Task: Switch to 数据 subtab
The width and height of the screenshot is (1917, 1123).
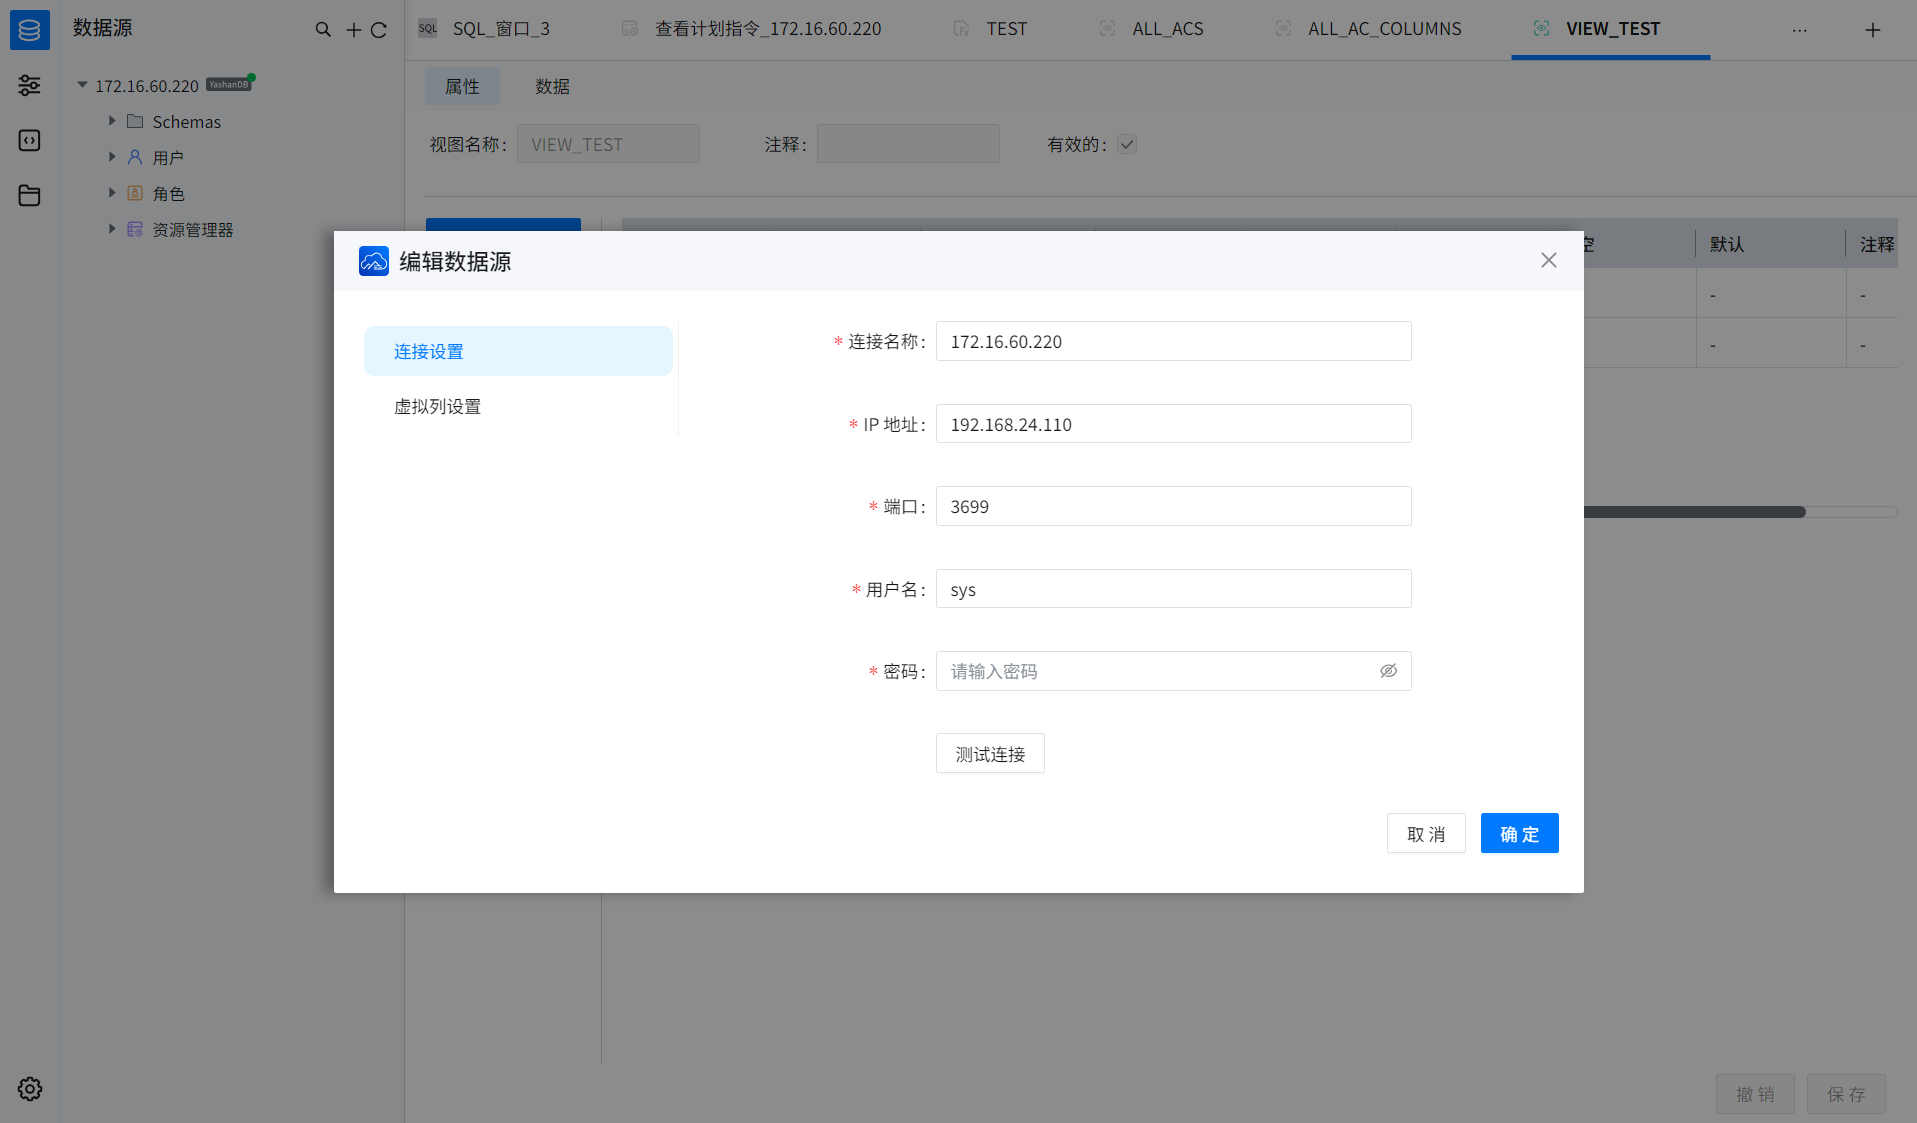Action: pos(552,87)
